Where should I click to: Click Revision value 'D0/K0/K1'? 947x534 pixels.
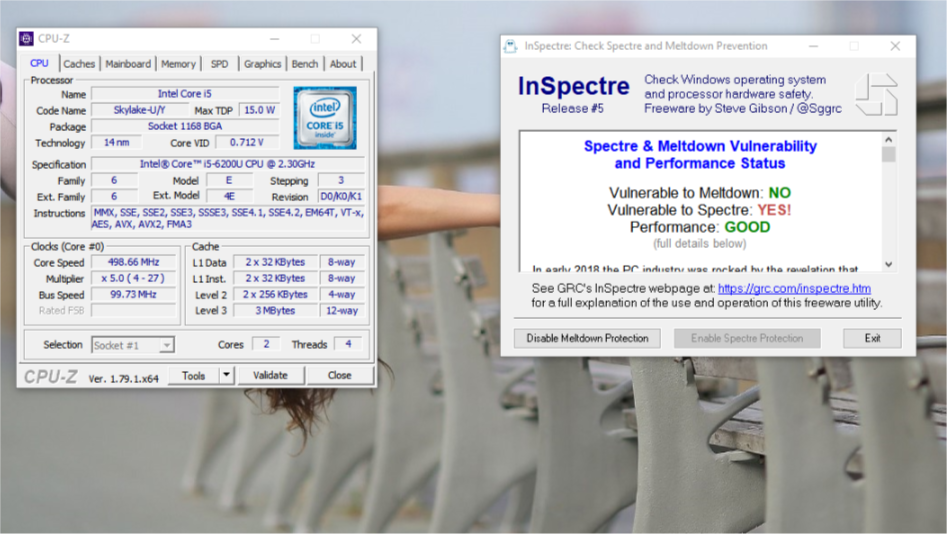pyautogui.click(x=341, y=197)
